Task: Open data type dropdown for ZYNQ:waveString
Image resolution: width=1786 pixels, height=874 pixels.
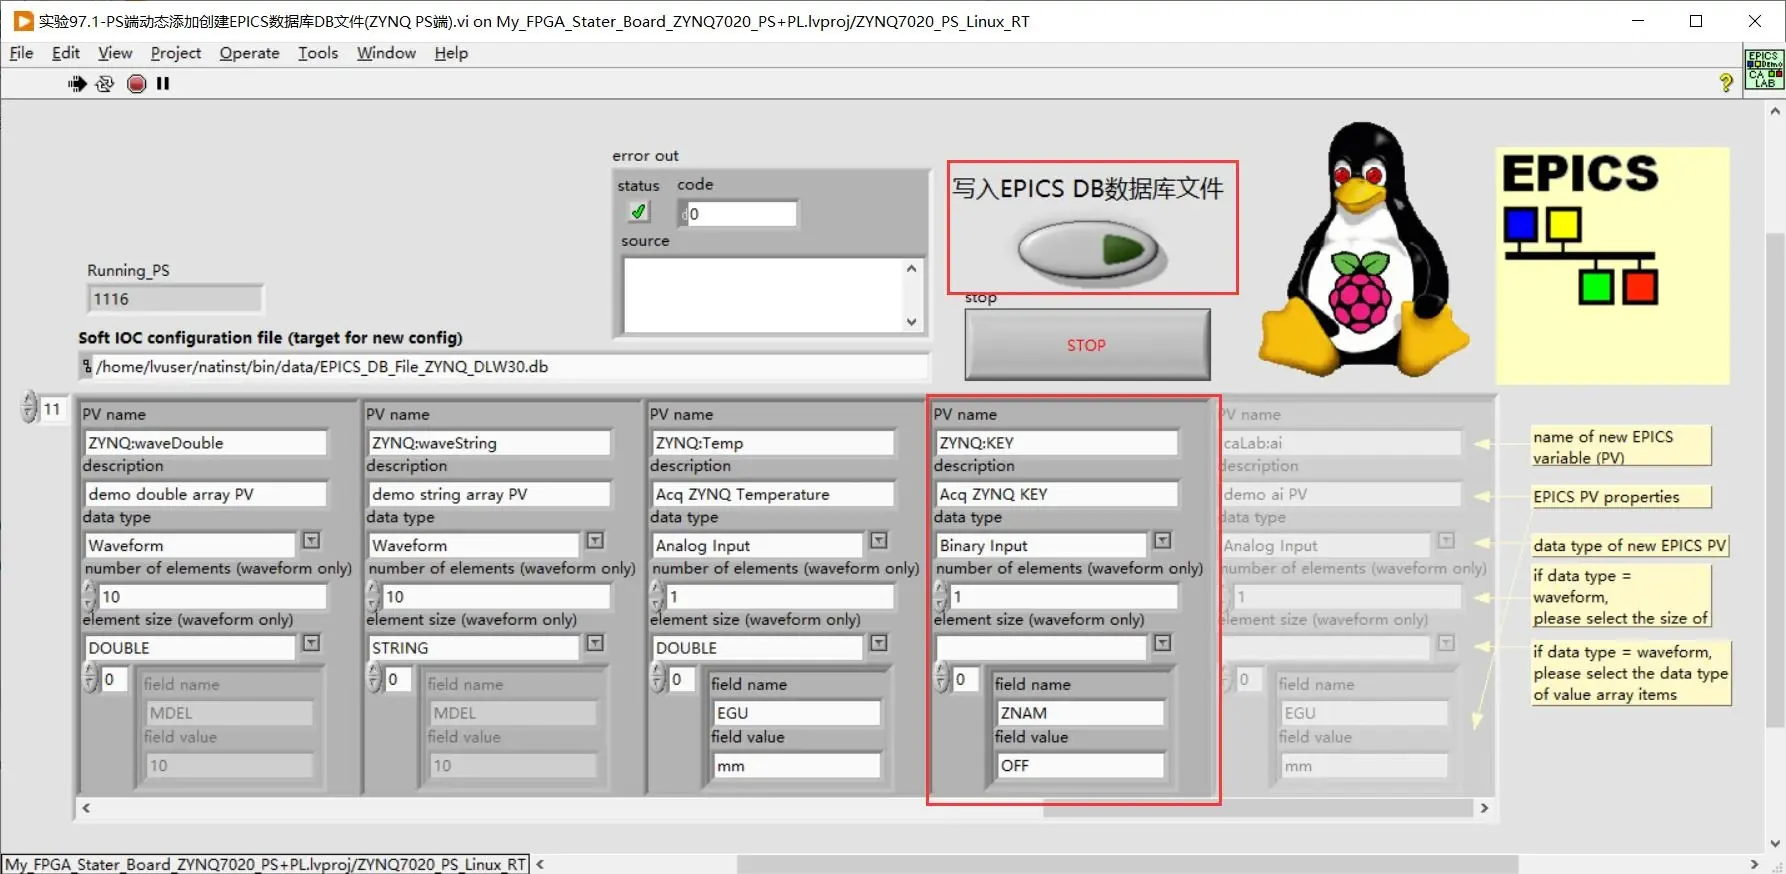Action: [x=596, y=541]
